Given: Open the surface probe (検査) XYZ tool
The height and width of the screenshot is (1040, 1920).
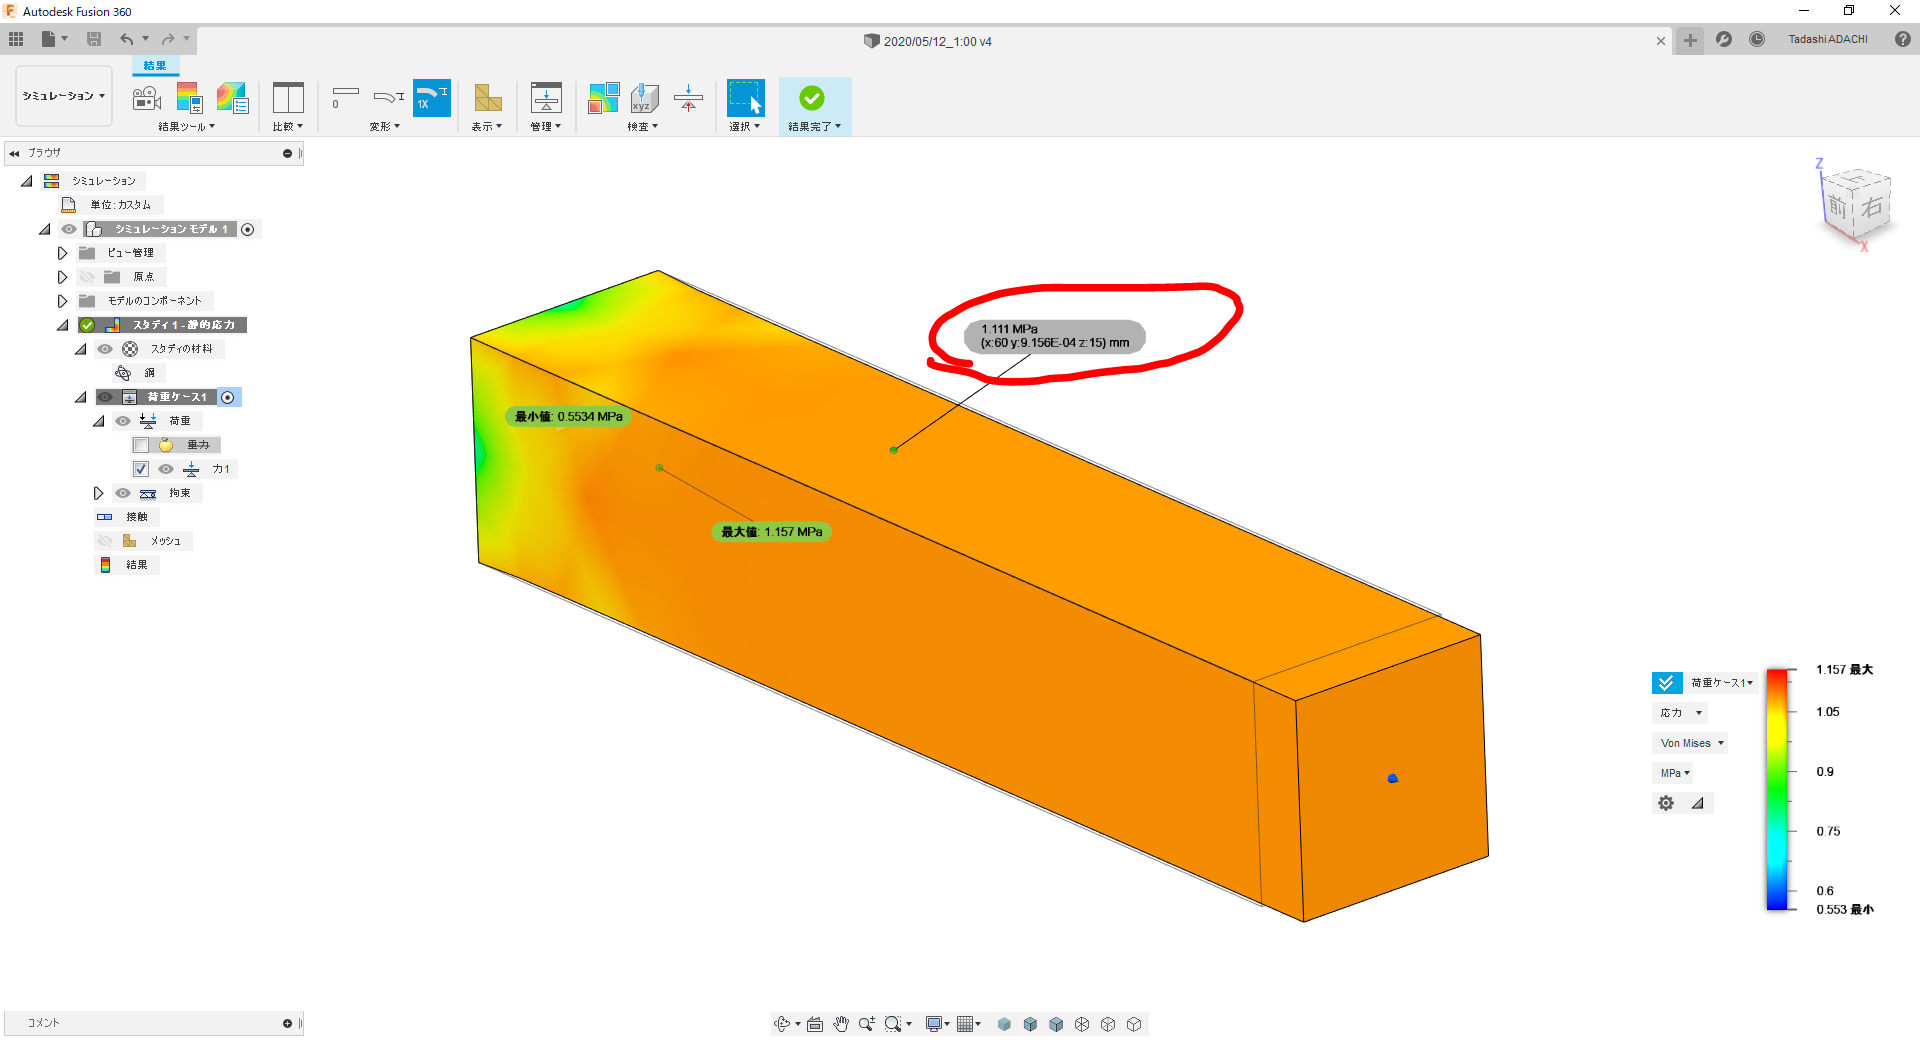Looking at the screenshot, I should tap(644, 97).
